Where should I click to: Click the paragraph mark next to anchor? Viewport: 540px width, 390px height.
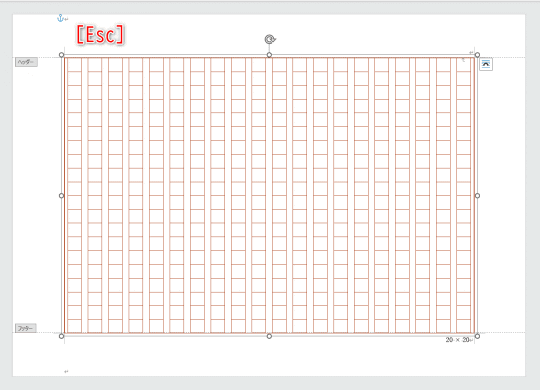[66, 19]
